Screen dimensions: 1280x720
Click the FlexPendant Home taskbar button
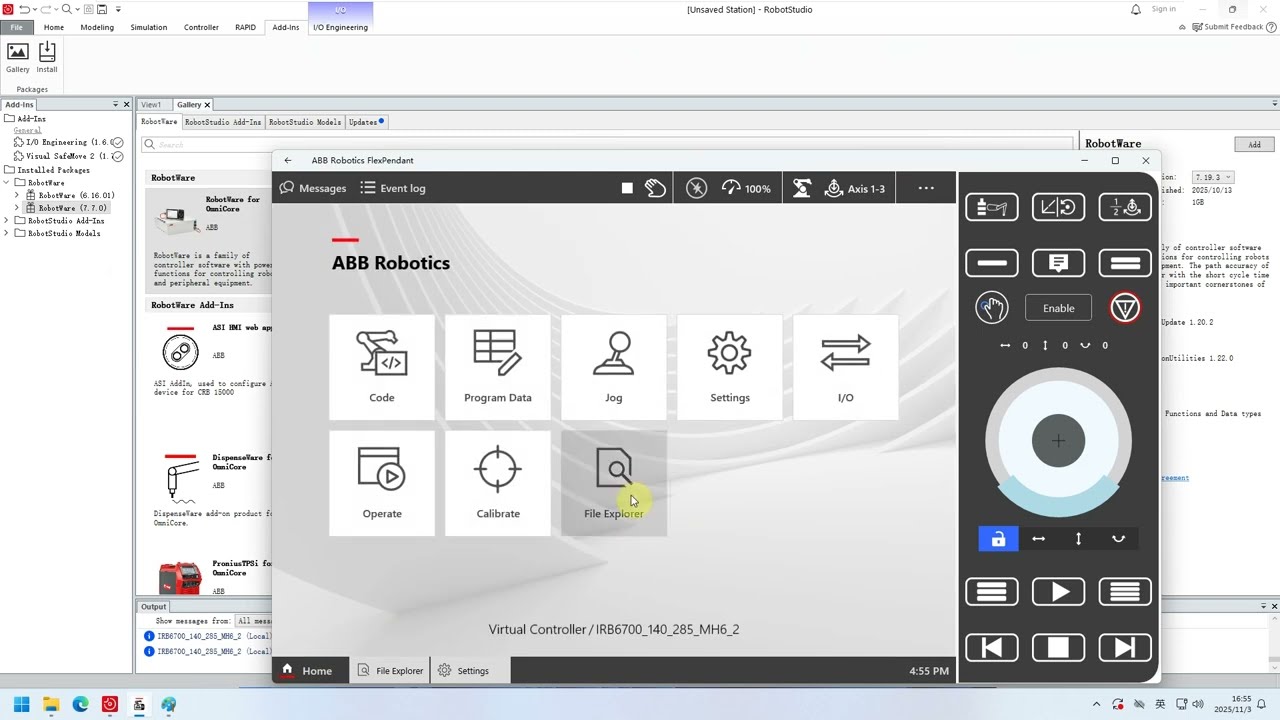click(x=307, y=670)
